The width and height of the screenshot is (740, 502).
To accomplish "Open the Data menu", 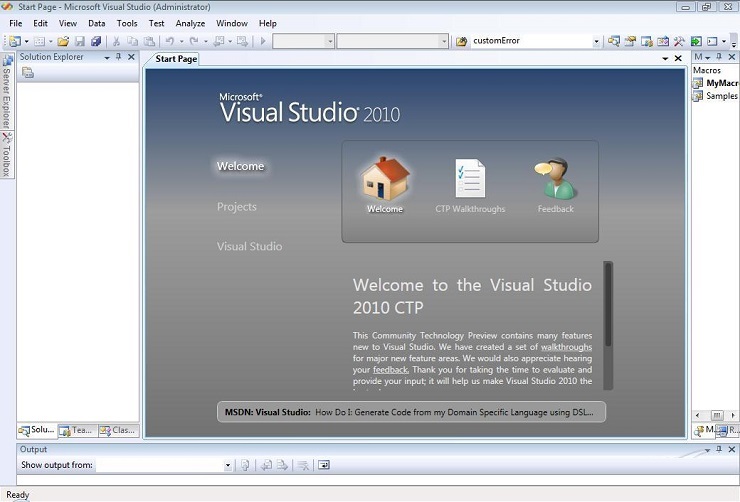I will point(97,23).
